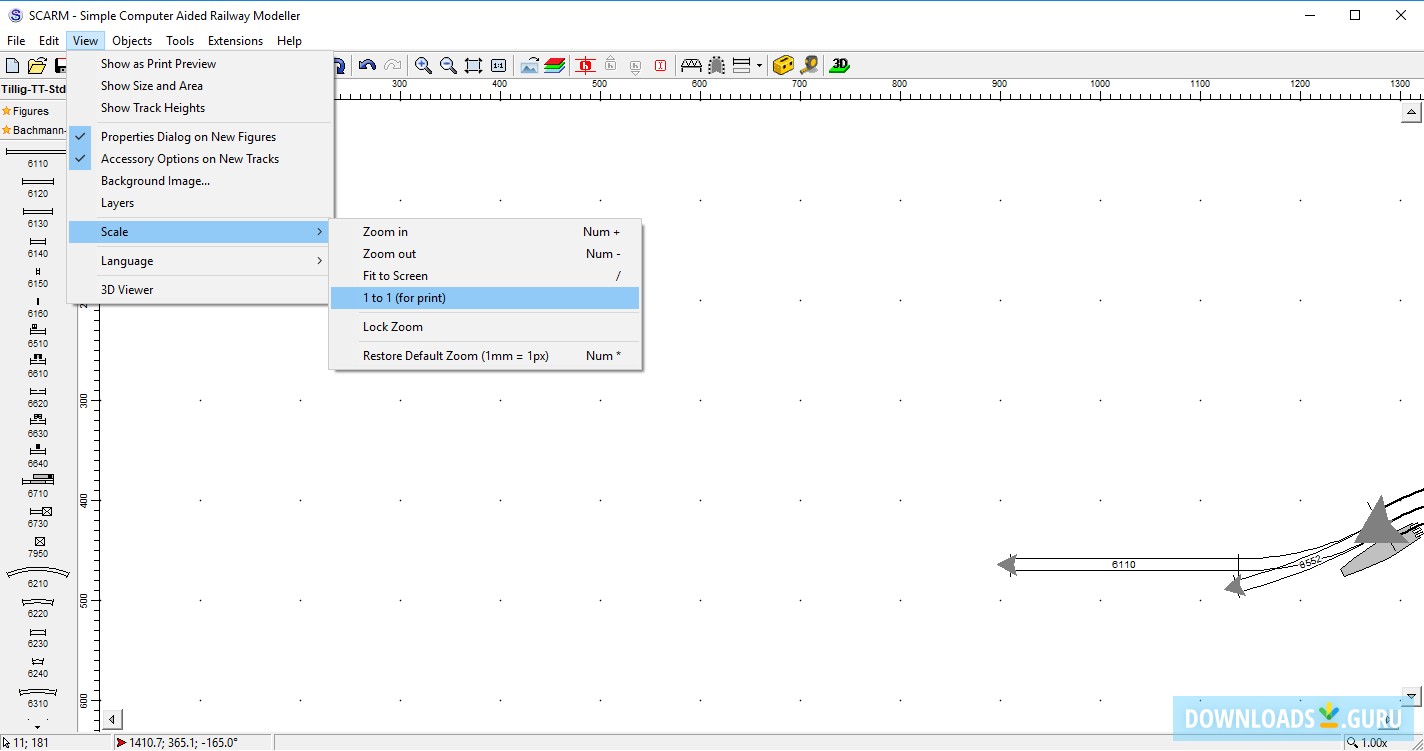Click the 1:1 scale toolbar icon
This screenshot has width=1424, height=751.
click(498, 66)
